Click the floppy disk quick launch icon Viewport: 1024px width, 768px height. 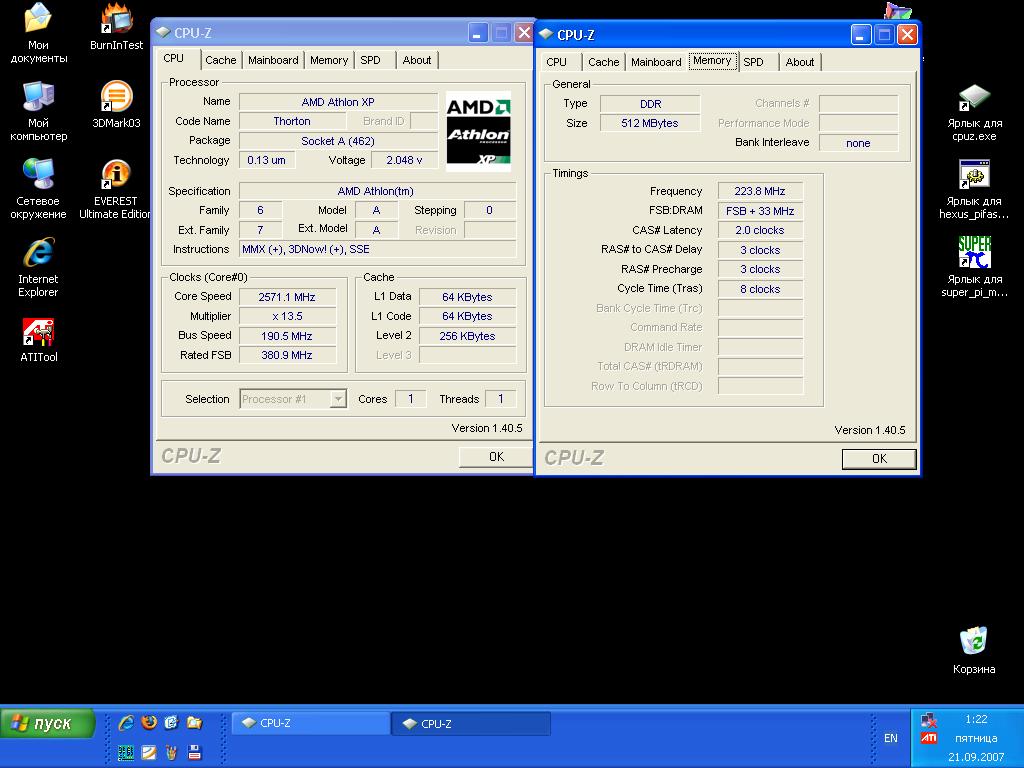194,752
